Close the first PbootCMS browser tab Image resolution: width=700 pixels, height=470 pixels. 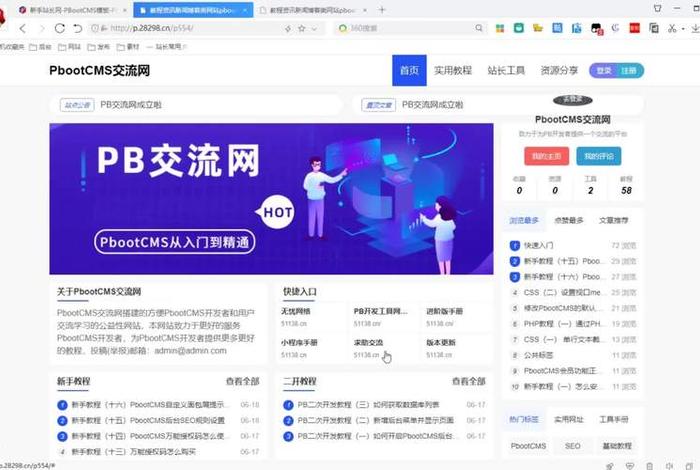tap(125, 10)
